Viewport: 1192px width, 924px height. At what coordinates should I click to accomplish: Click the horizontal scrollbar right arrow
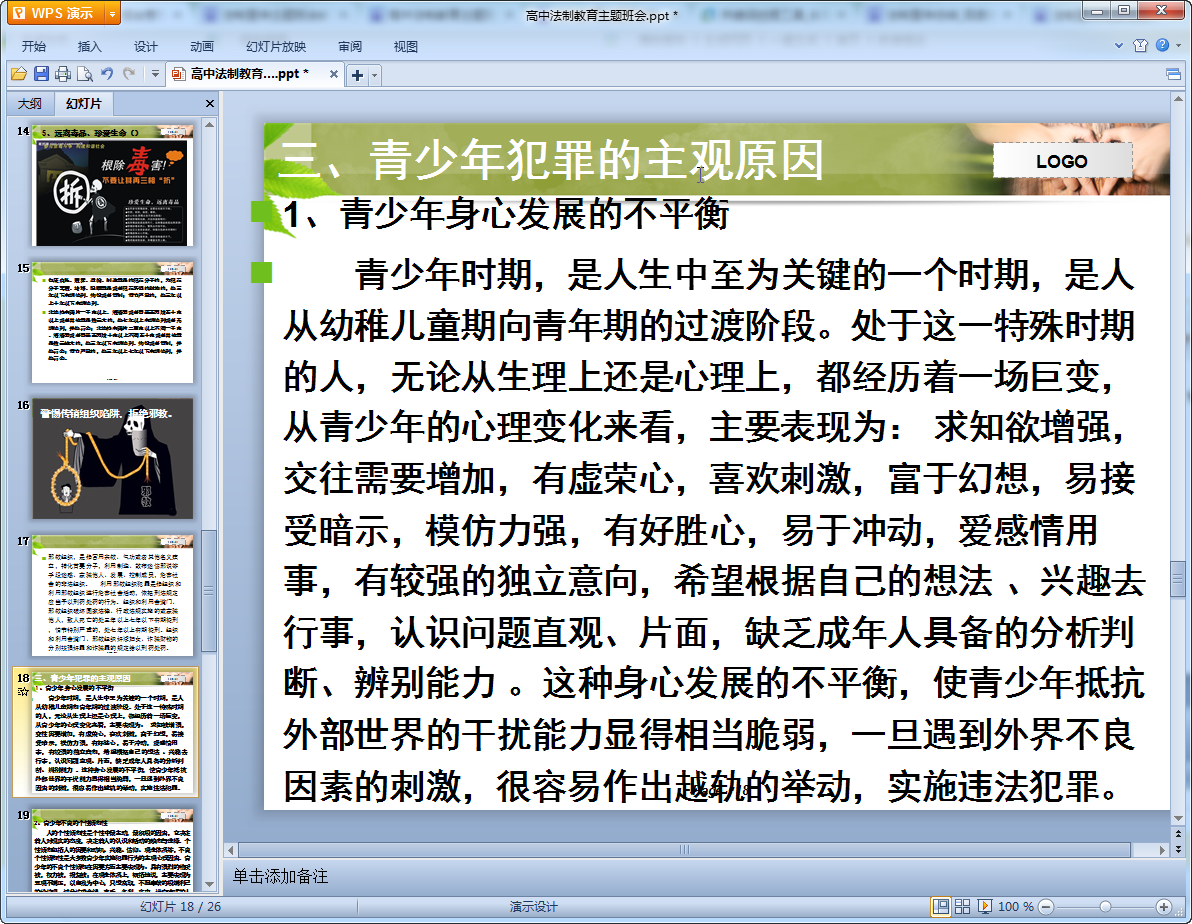point(1162,849)
